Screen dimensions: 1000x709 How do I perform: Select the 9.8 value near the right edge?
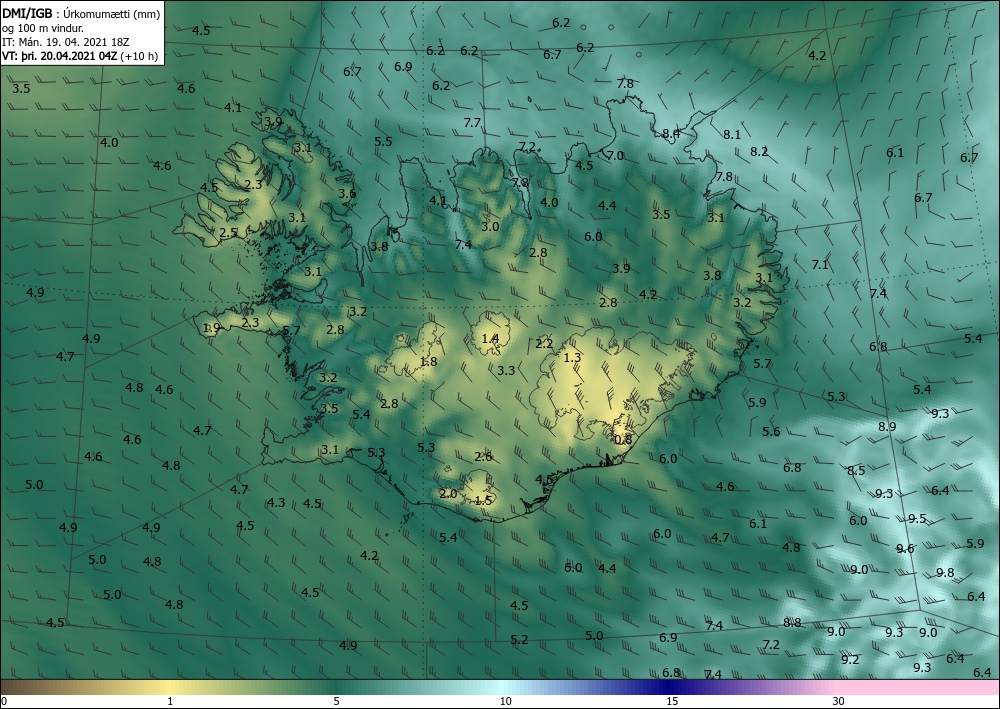(x=945, y=573)
